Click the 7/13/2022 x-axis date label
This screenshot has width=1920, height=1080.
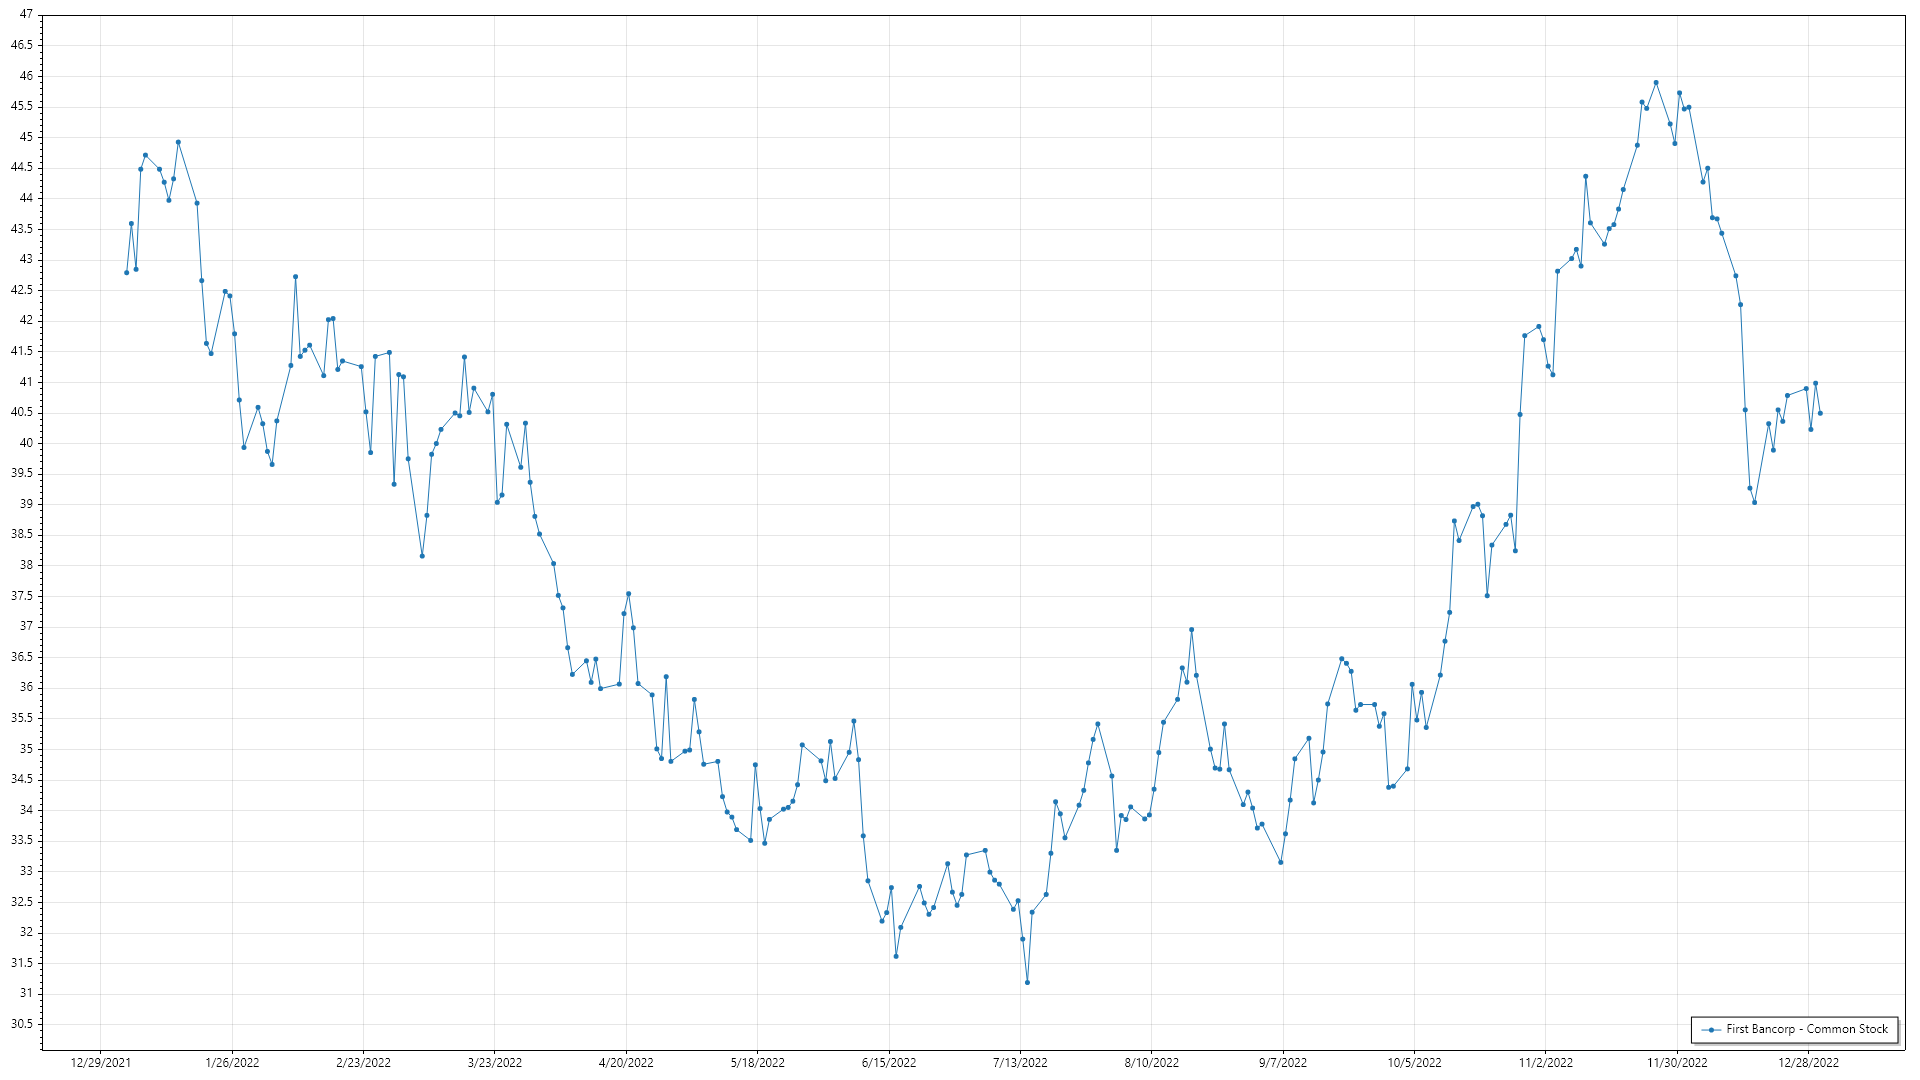point(1020,1063)
